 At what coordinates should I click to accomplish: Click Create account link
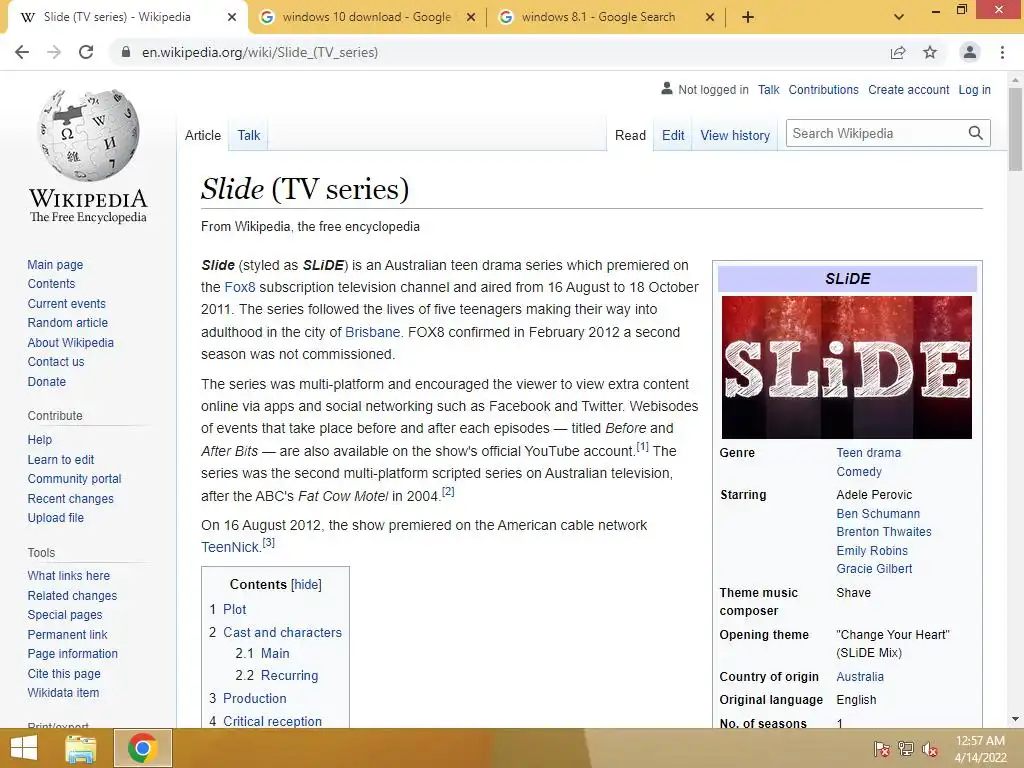pos(908,89)
